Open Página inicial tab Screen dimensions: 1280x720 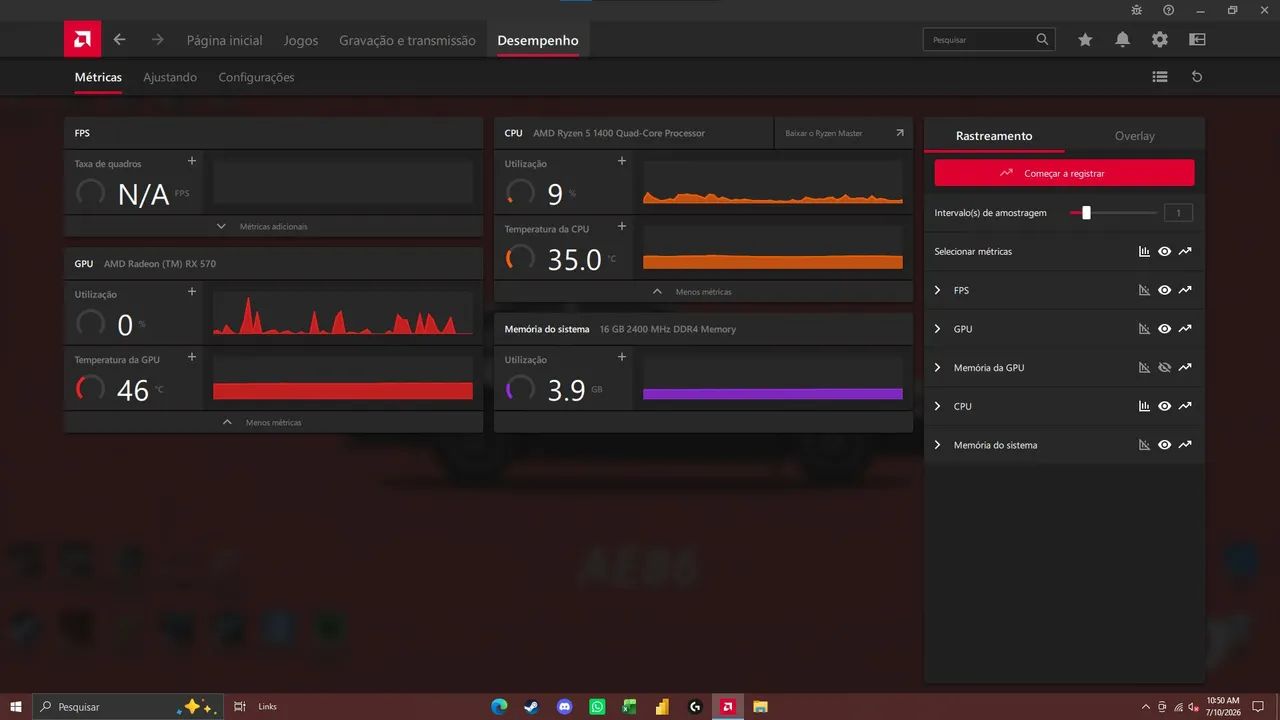pos(224,40)
